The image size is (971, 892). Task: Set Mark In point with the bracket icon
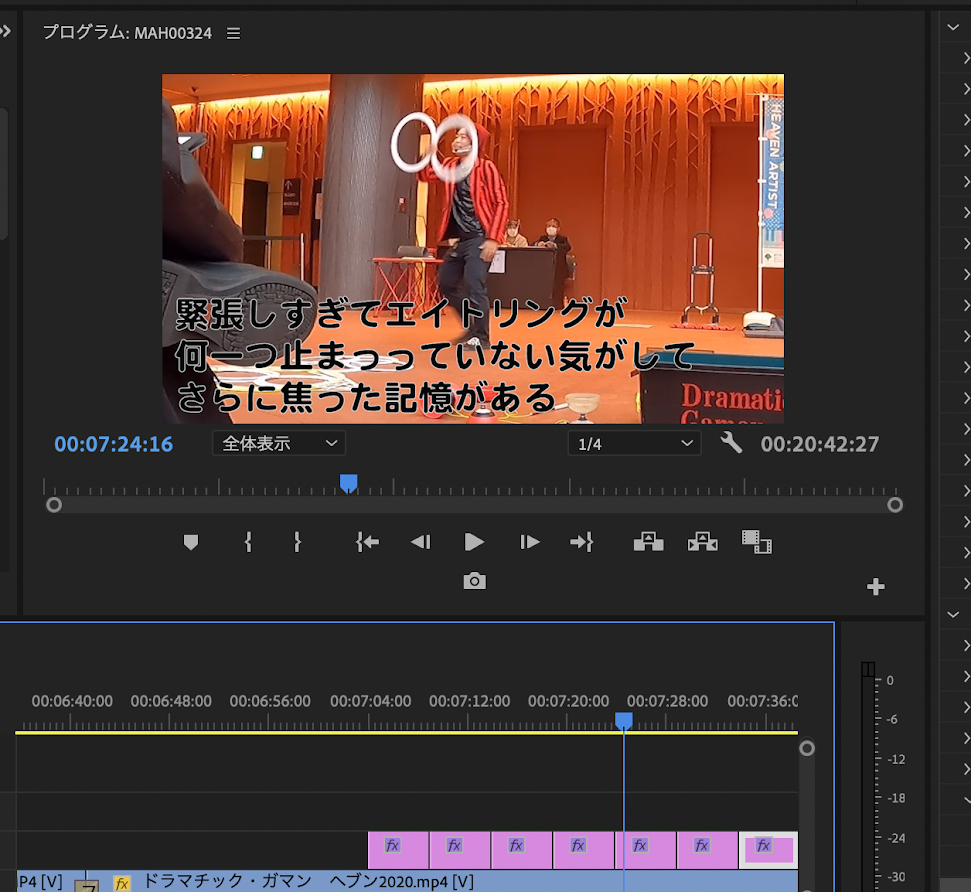(x=248, y=542)
